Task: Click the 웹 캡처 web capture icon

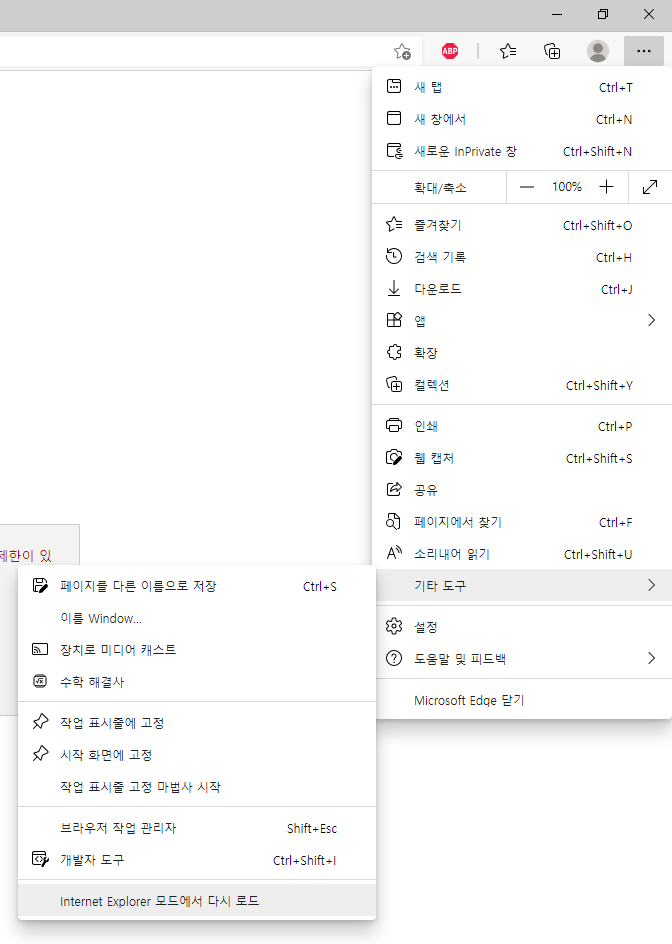Action: click(394, 458)
